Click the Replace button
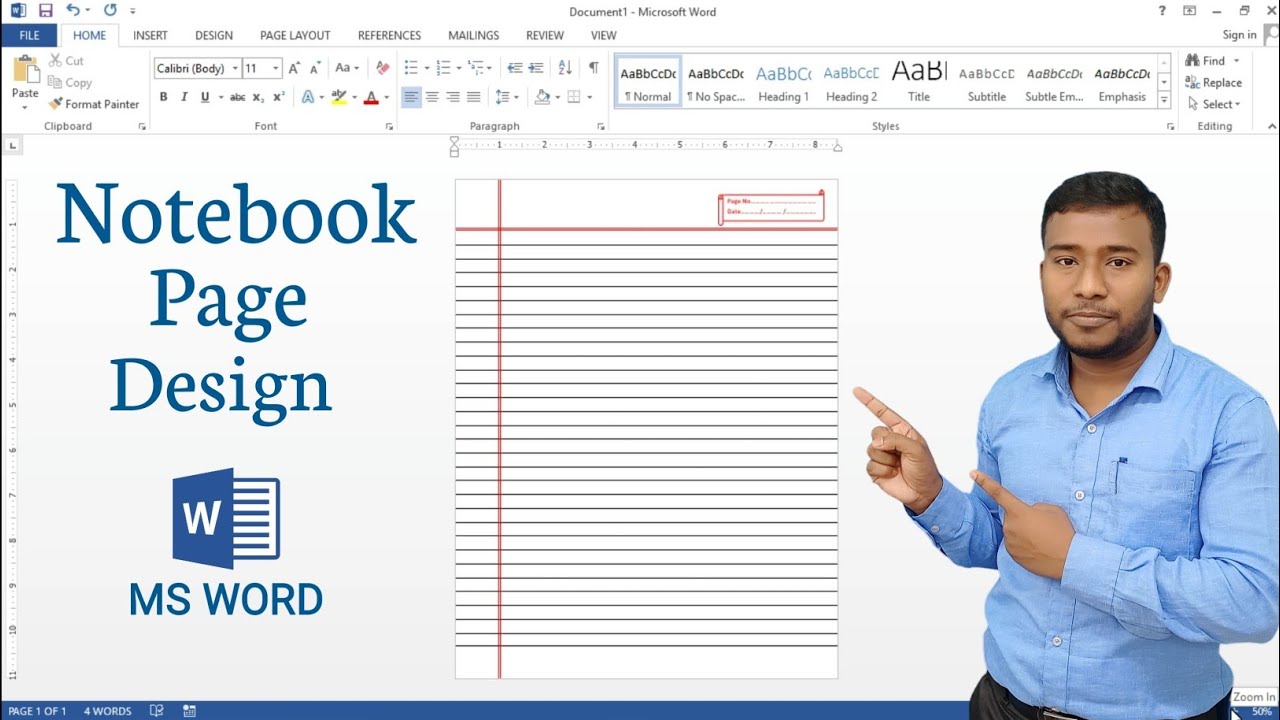 (x=1213, y=83)
